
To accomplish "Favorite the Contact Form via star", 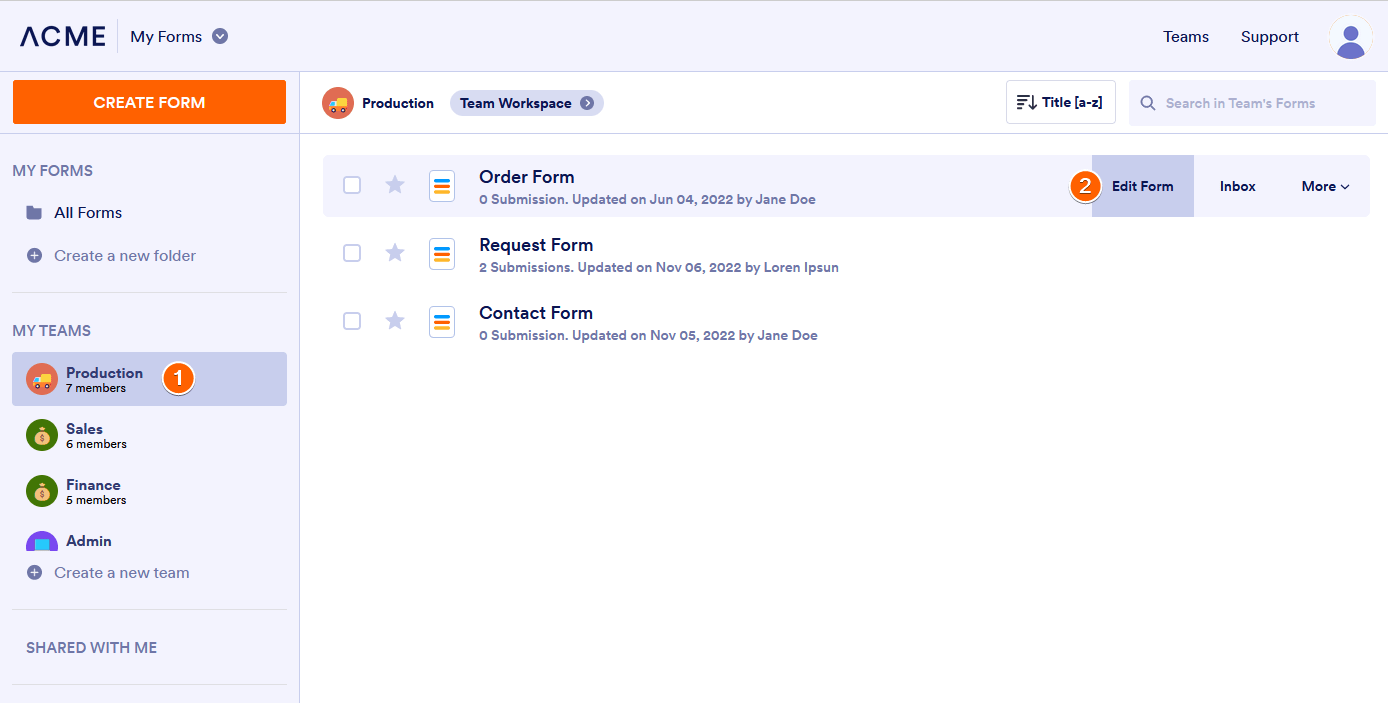I will click(x=395, y=321).
